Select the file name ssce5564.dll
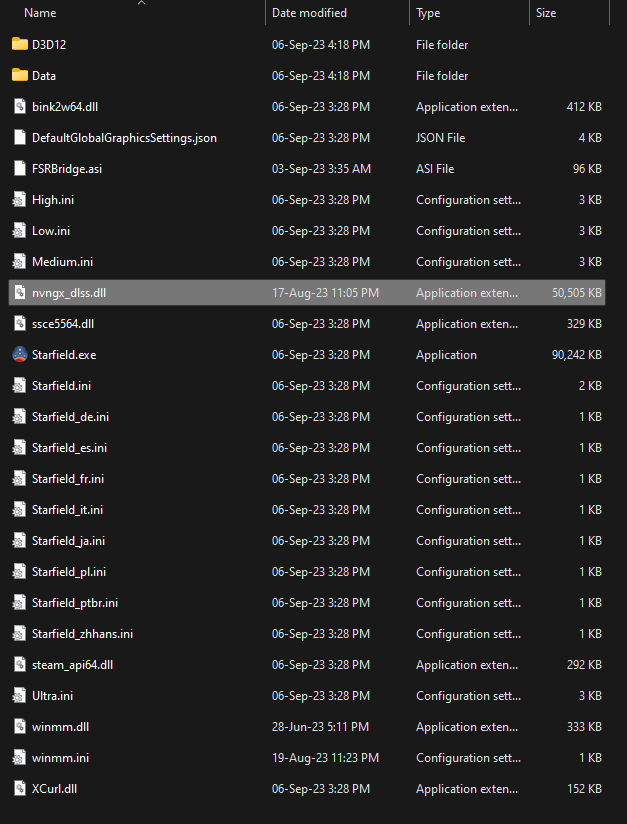Screen dimensions: 627x824 63,324
